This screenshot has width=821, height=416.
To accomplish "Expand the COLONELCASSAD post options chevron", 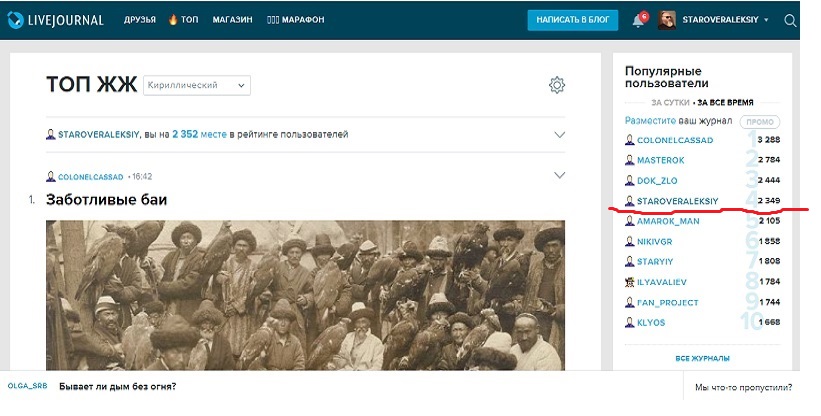I will pos(559,175).
